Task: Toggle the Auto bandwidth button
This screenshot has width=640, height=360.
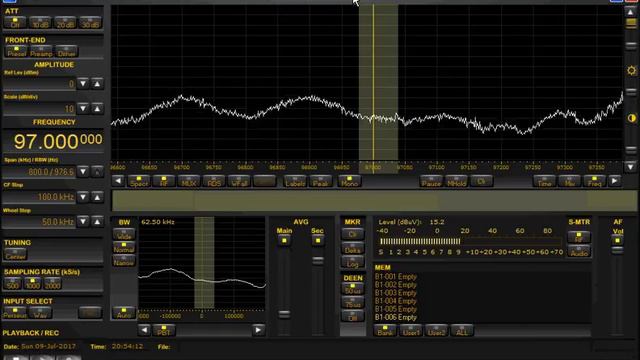Action: (124, 313)
